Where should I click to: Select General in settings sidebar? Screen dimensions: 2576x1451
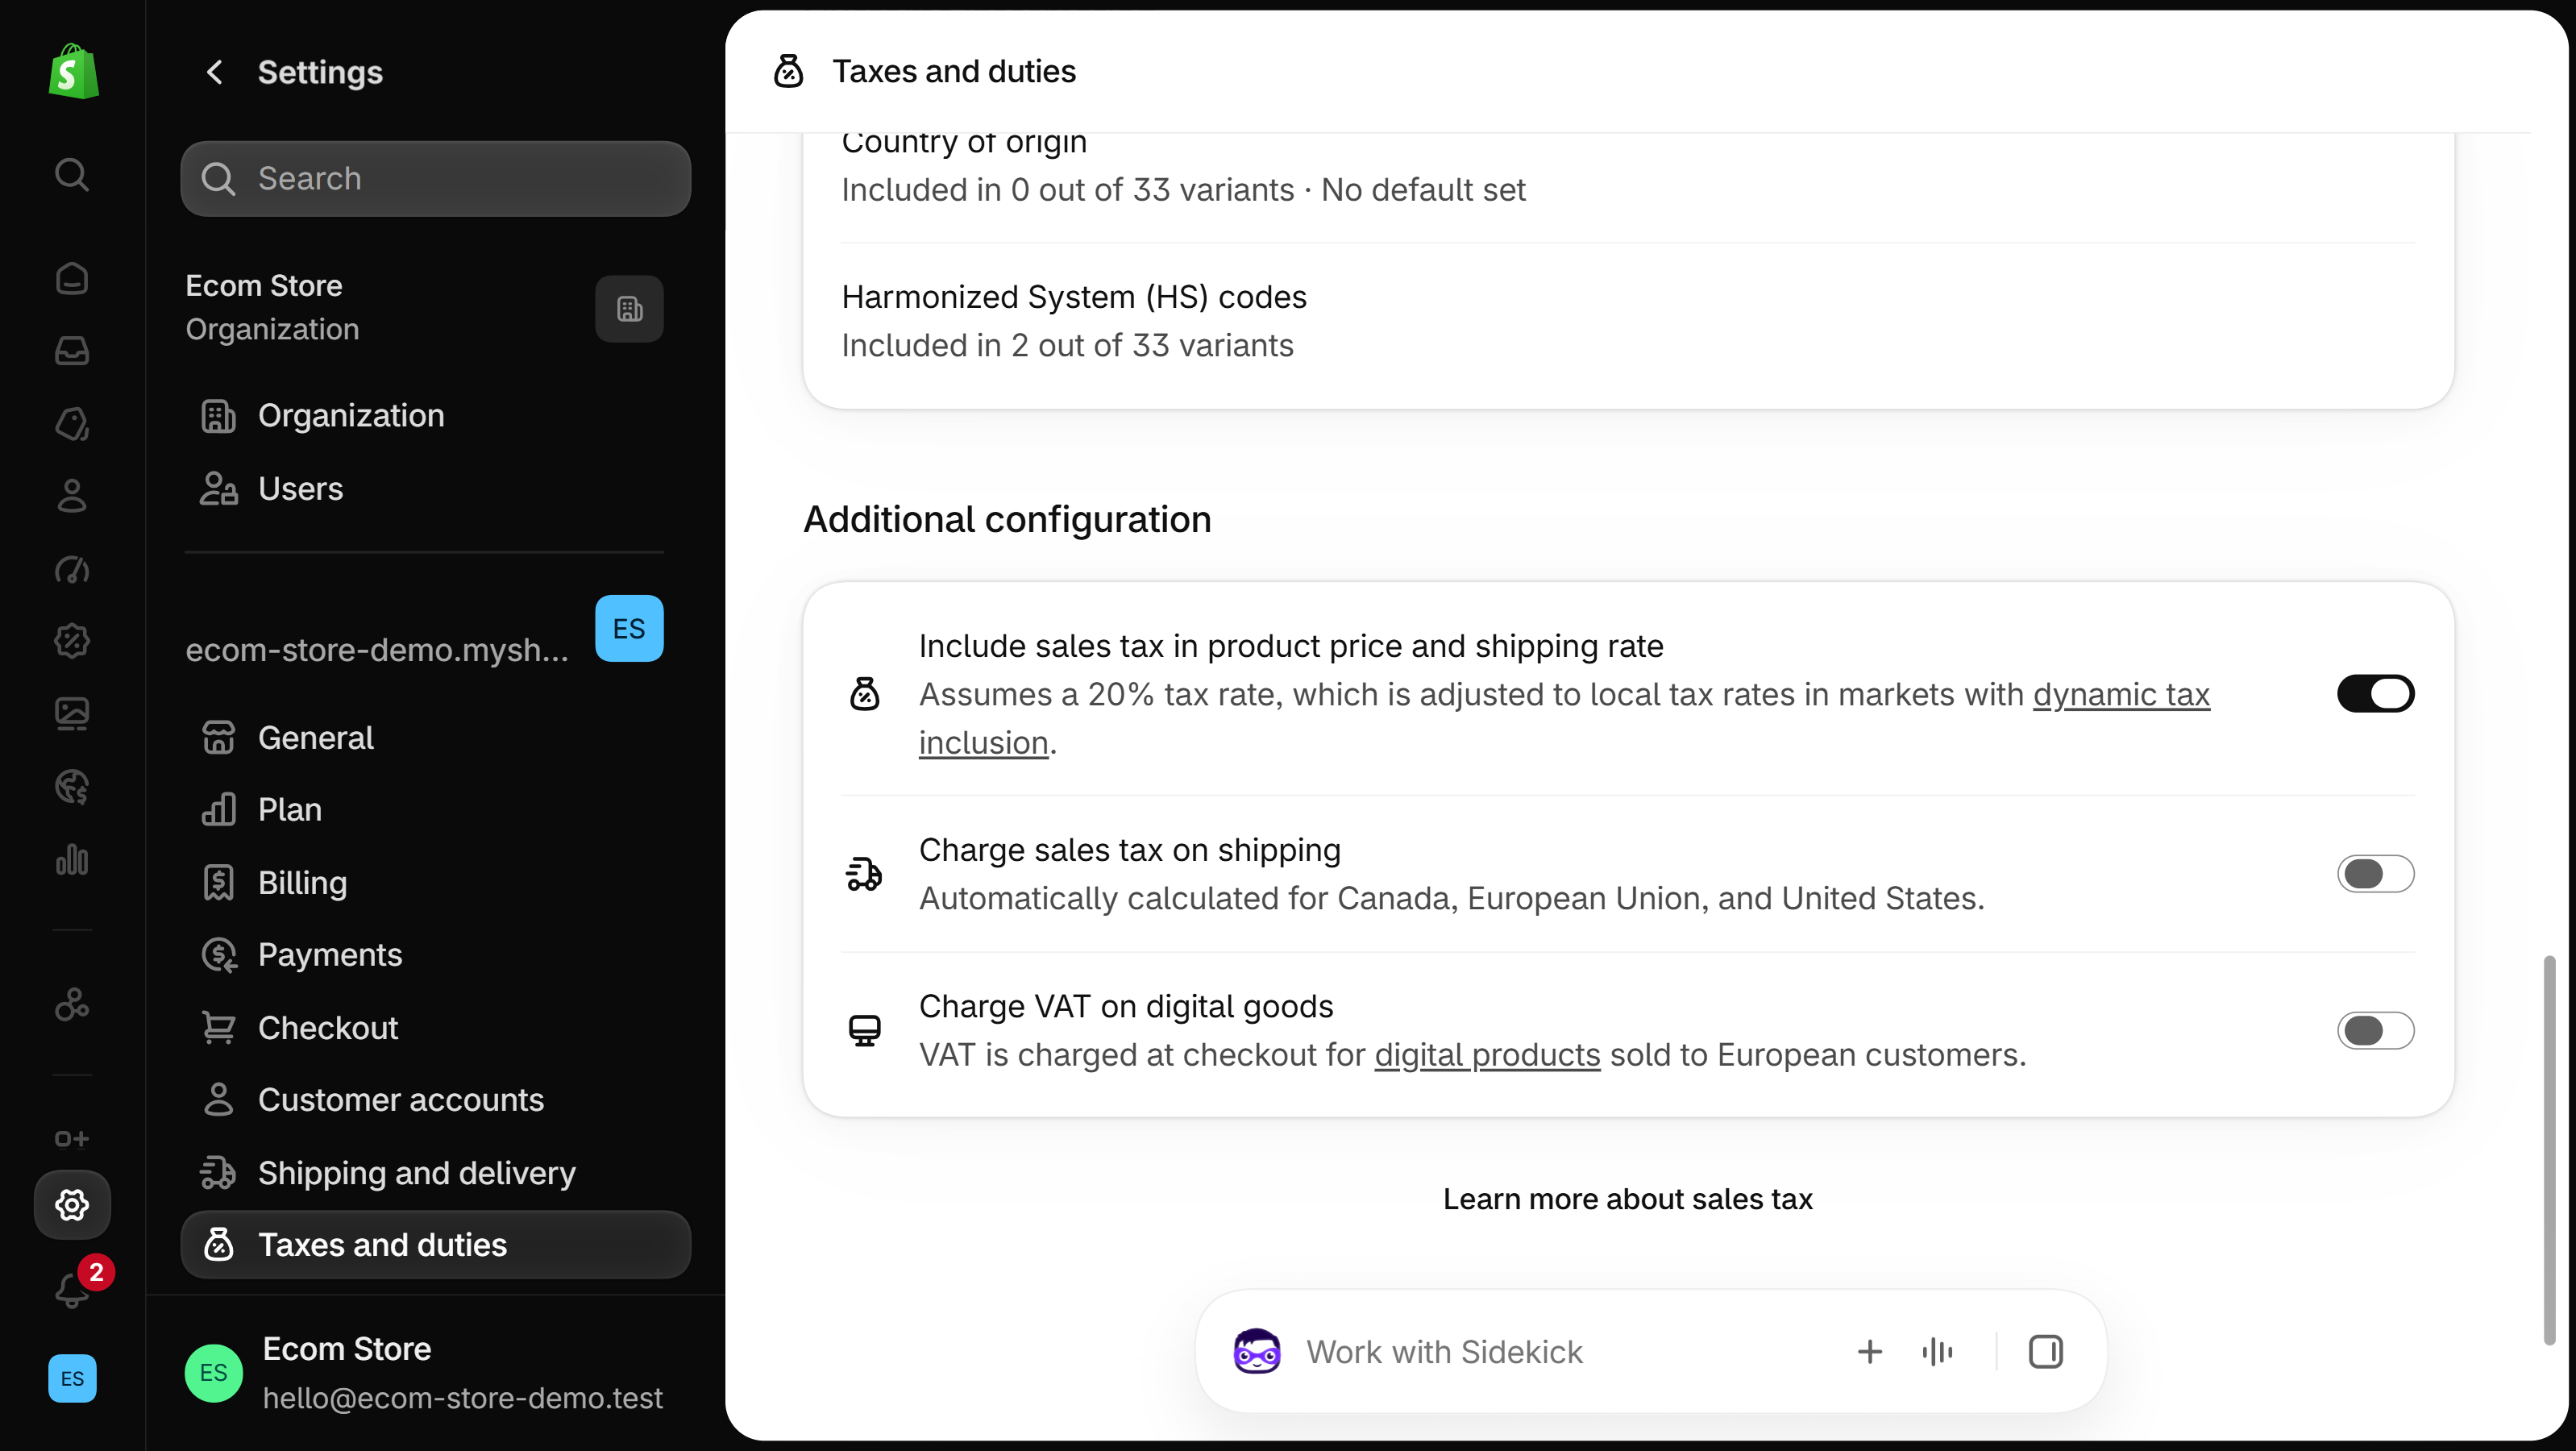435,738
